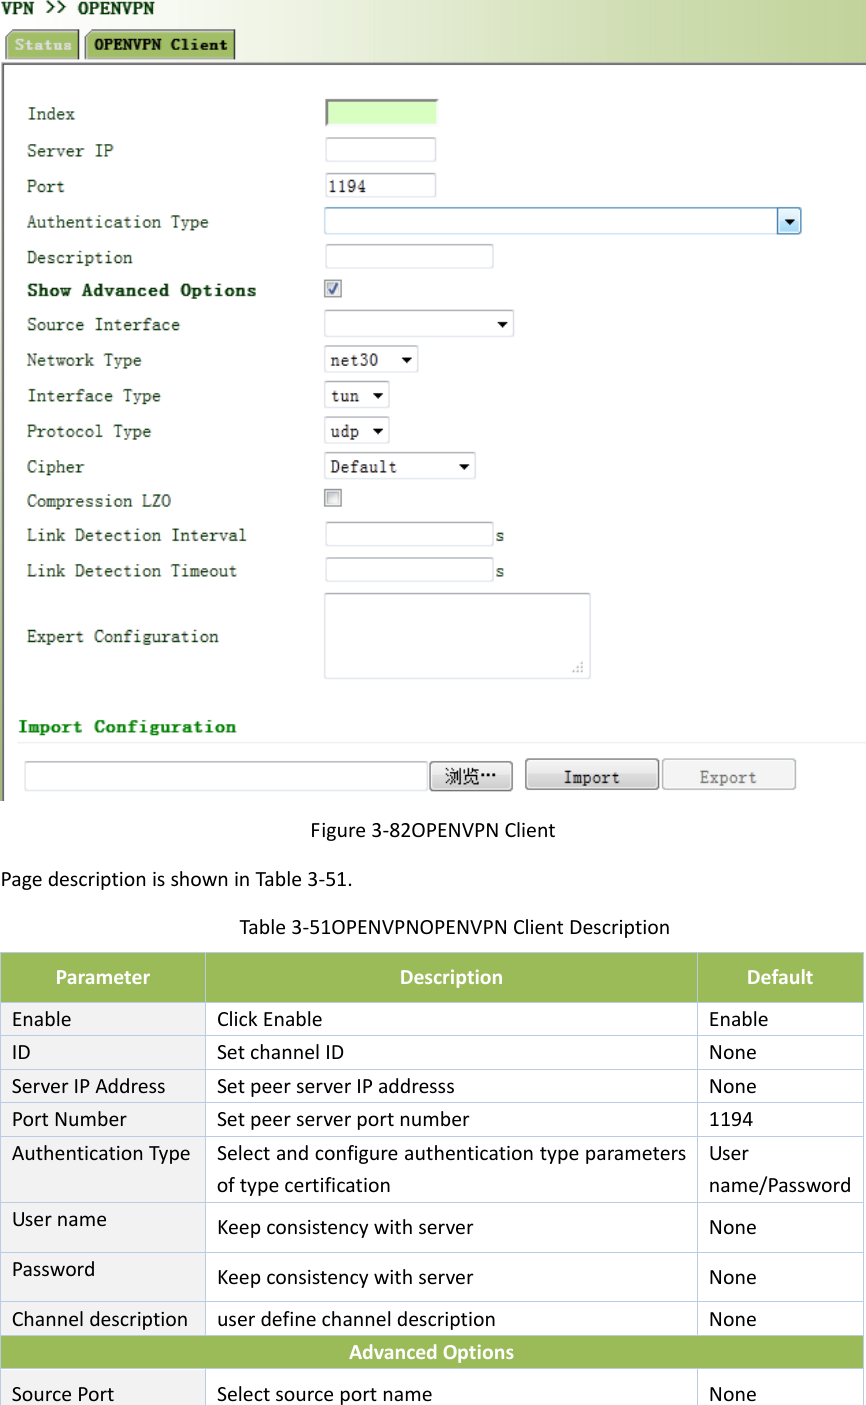This screenshot has height=1405, width=866.
Task: Enable Compression LZO
Action: pos(332,497)
